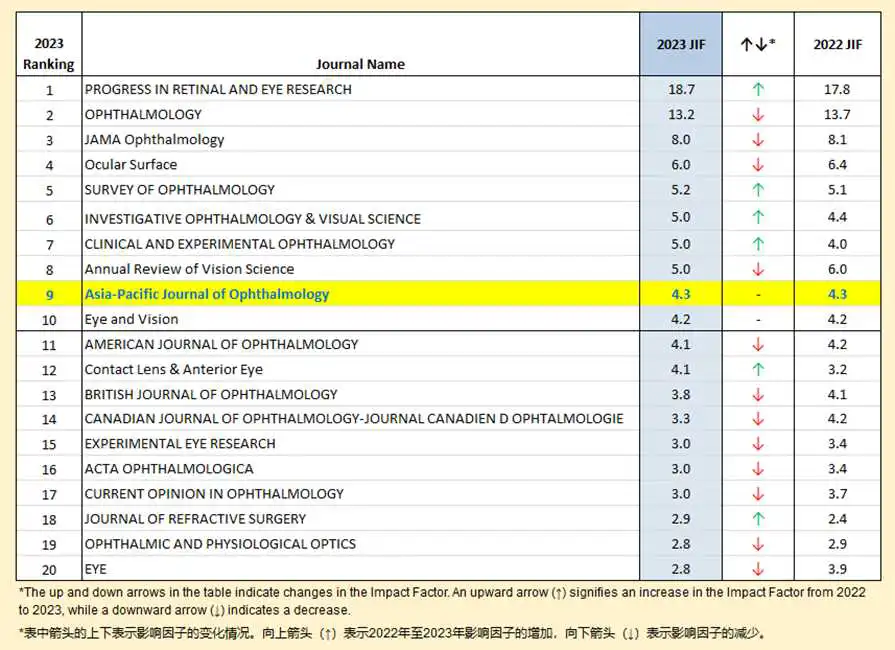Image resolution: width=895 pixels, height=650 pixels.
Task: Click the green up arrow for Progress in Retinal
Action: pyautogui.click(x=758, y=89)
